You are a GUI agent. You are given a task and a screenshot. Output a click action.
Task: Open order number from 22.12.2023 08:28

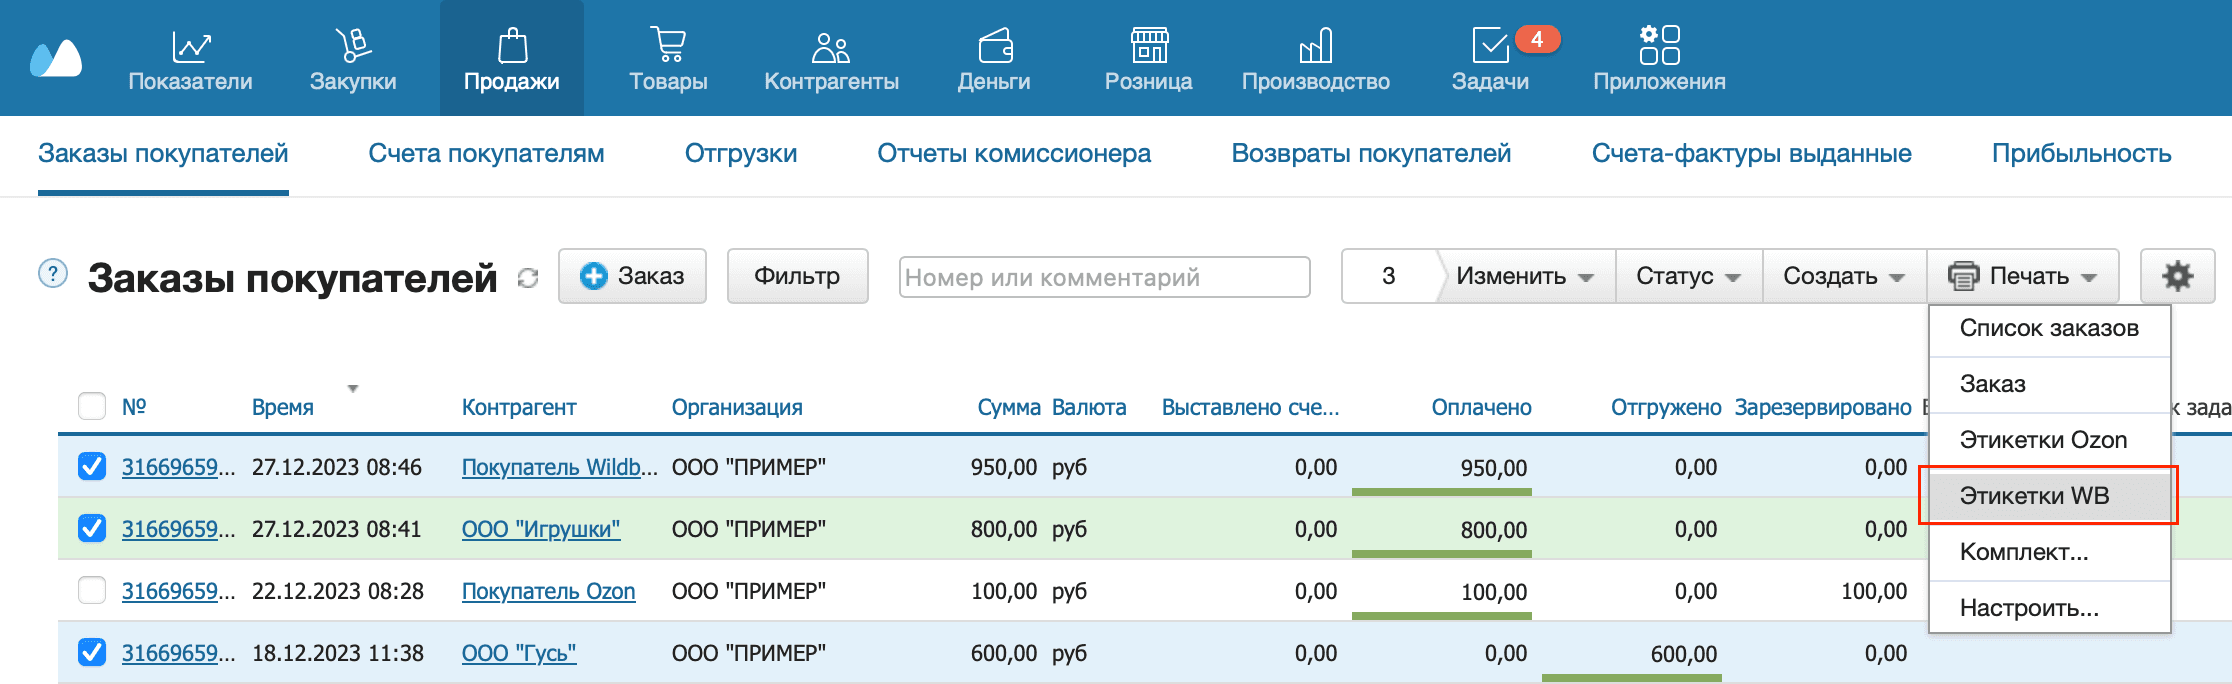coord(178,591)
